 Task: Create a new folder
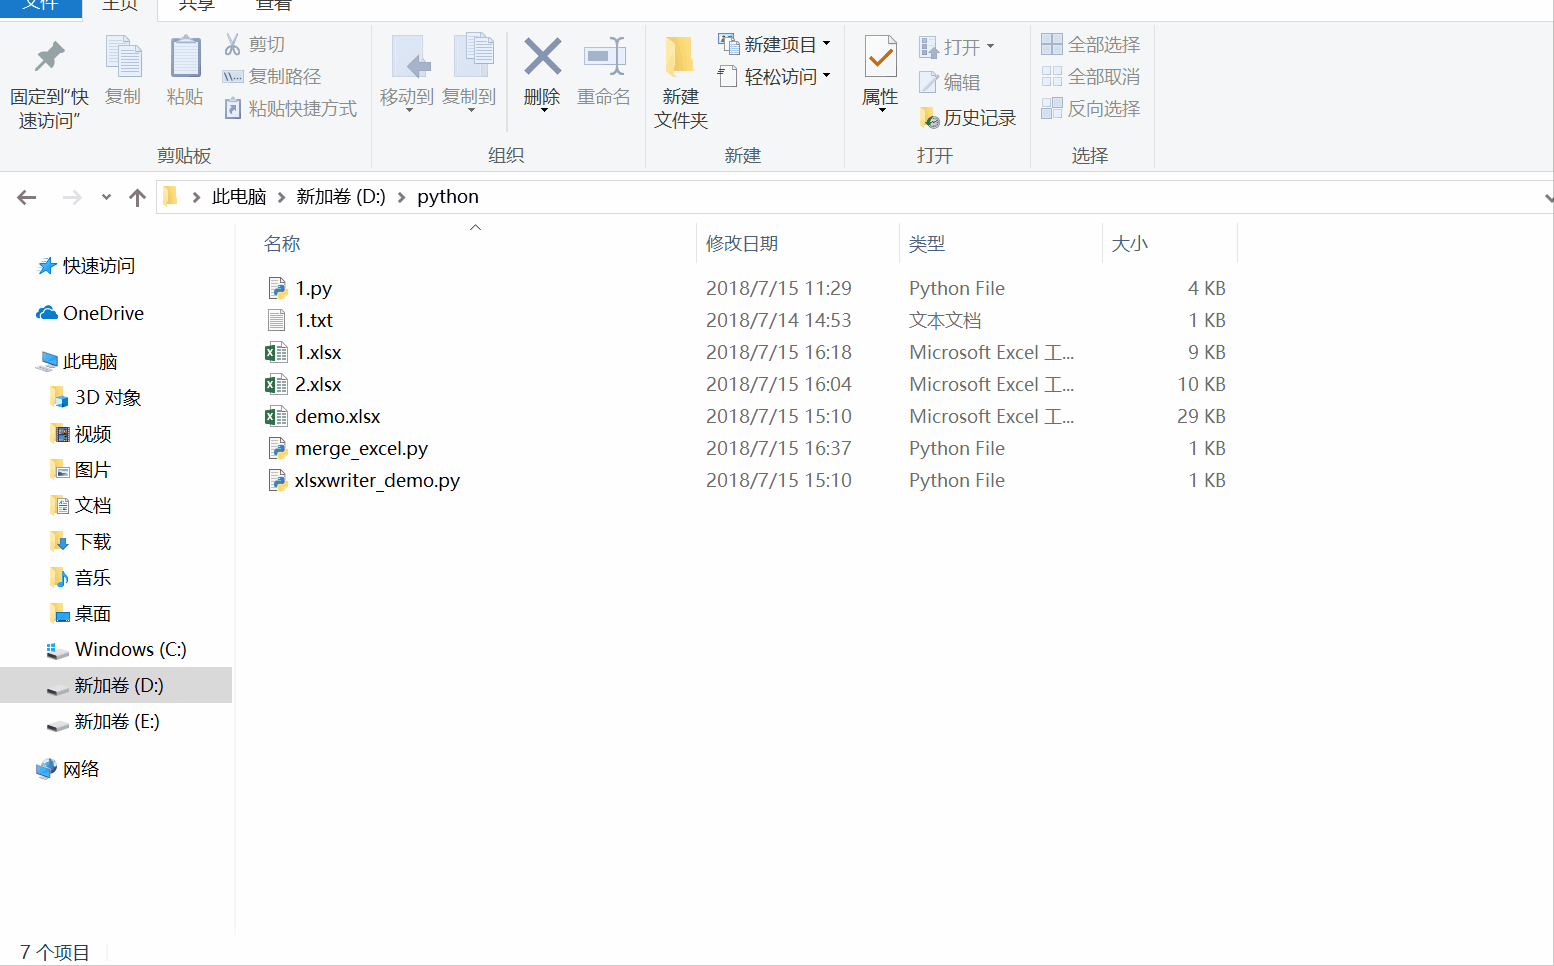point(680,80)
